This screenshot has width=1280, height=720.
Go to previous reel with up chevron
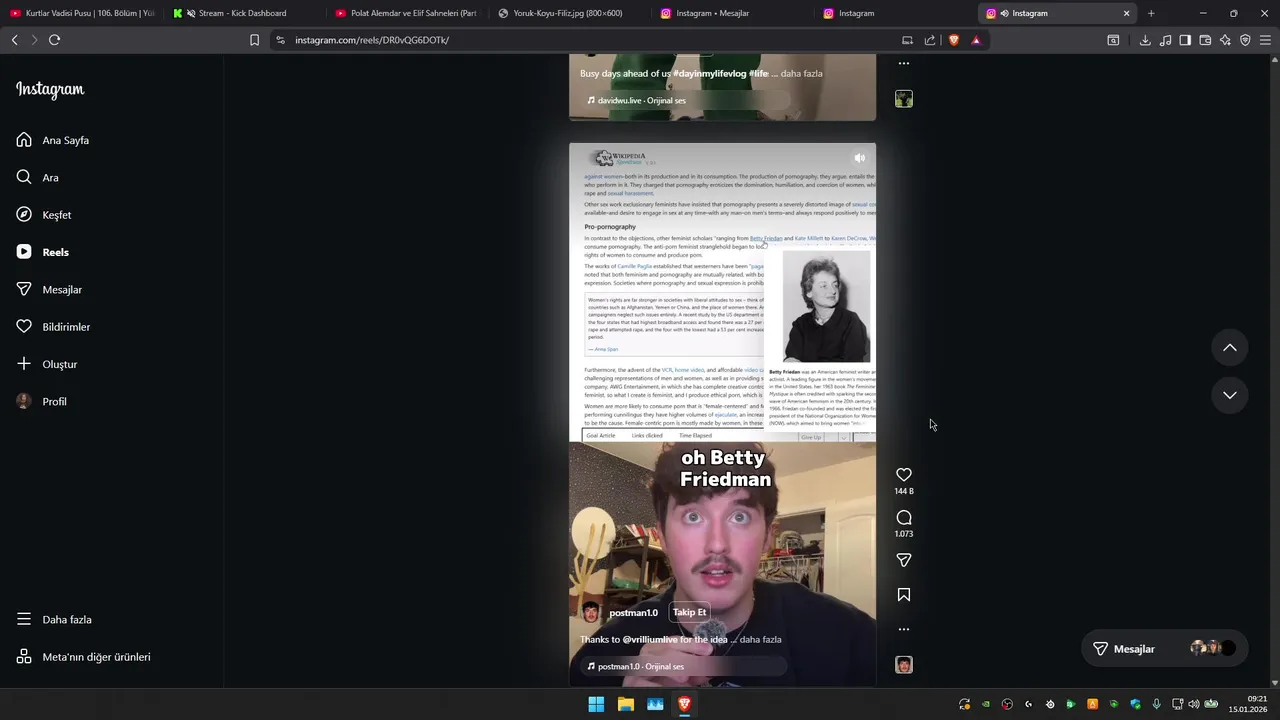pos(1230,348)
